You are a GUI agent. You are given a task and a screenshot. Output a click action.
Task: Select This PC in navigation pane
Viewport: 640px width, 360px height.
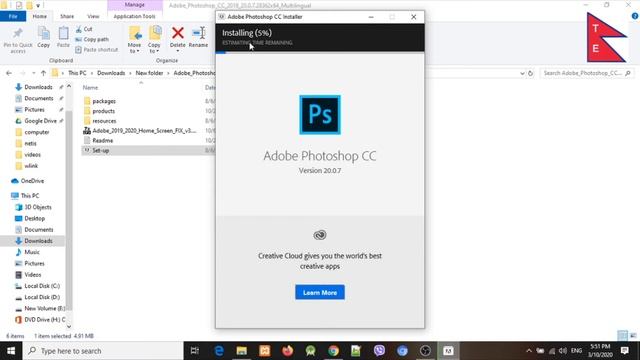[x=30, y=196]
